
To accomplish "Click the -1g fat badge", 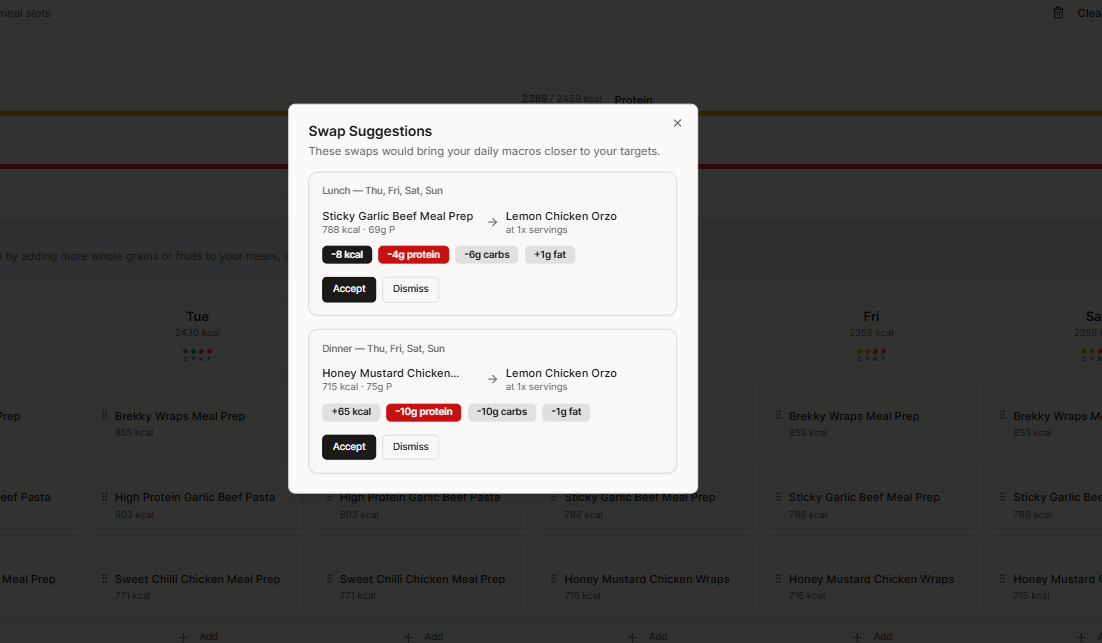I will [566, 412].
